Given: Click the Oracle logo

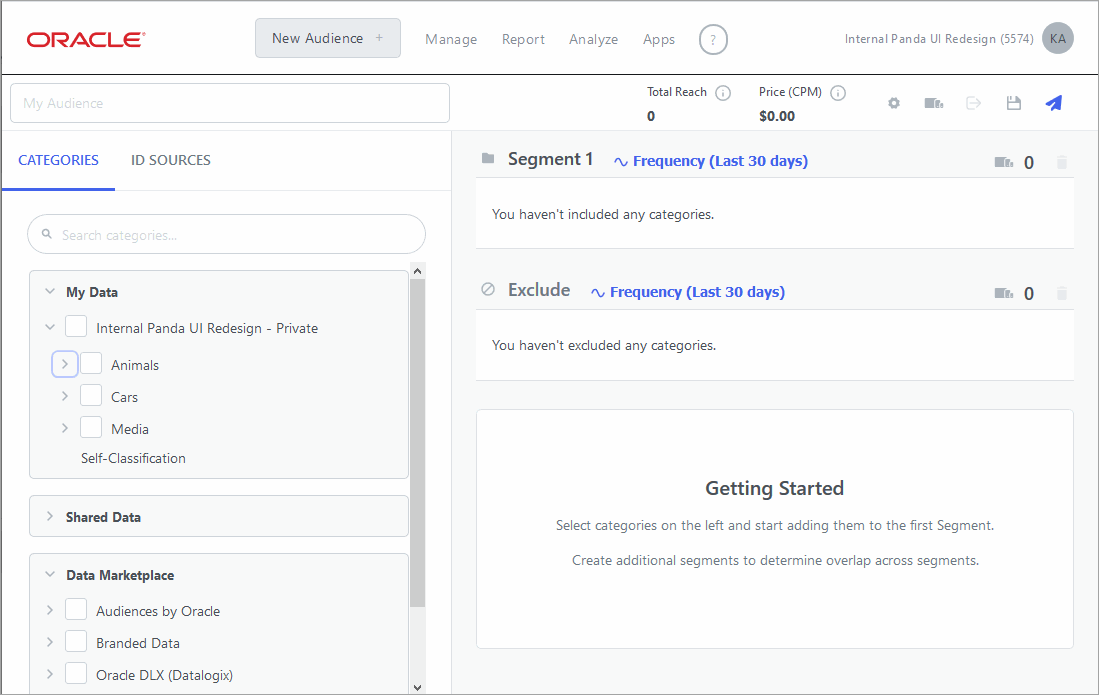Looking at the screenshot, I should click(x=86, y=39).
